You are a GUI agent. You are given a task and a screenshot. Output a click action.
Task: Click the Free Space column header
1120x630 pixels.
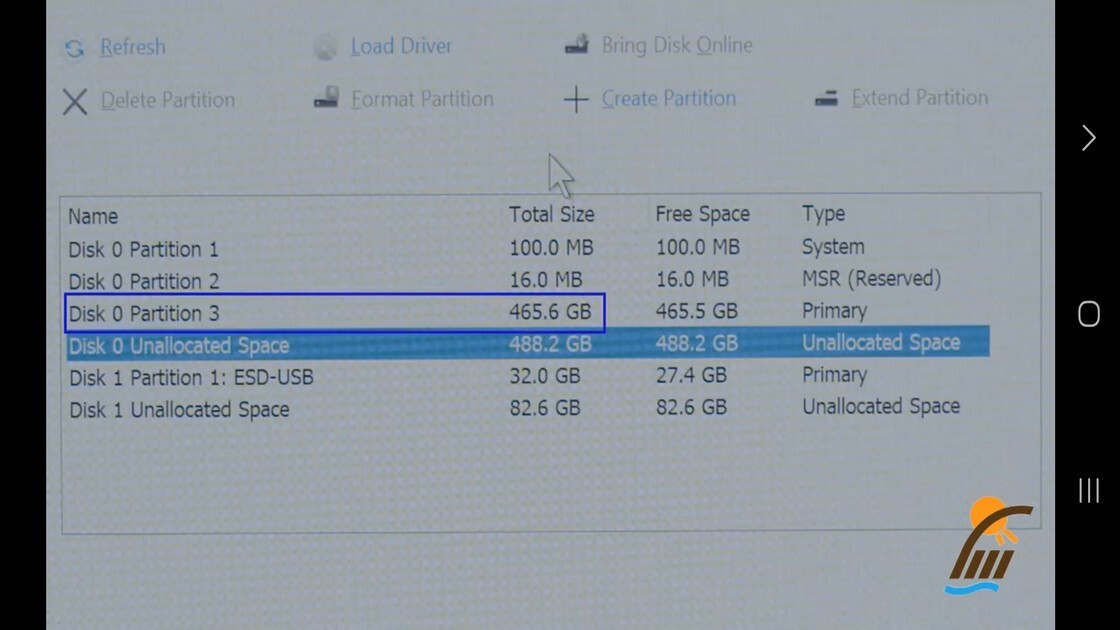pyautogui.click(x=703, y=214)
